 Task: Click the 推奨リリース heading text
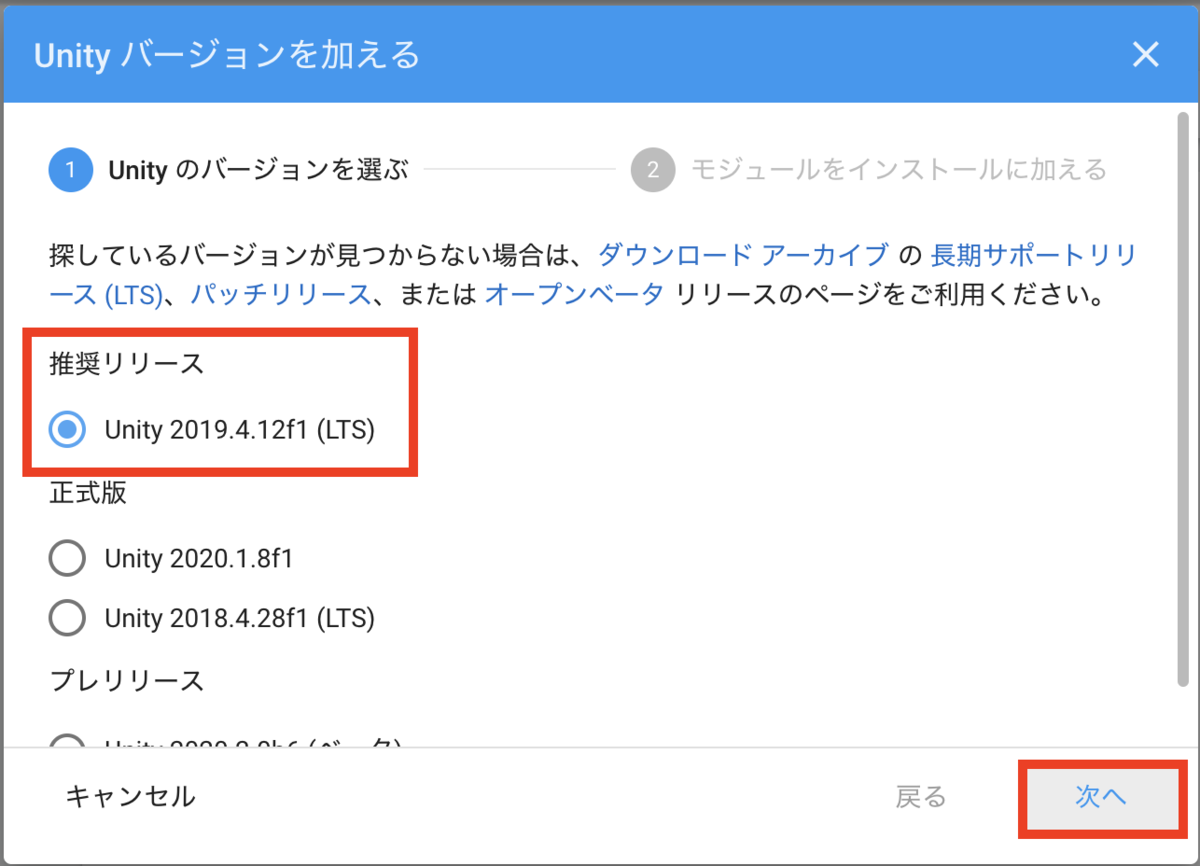(x=127, y=364)
